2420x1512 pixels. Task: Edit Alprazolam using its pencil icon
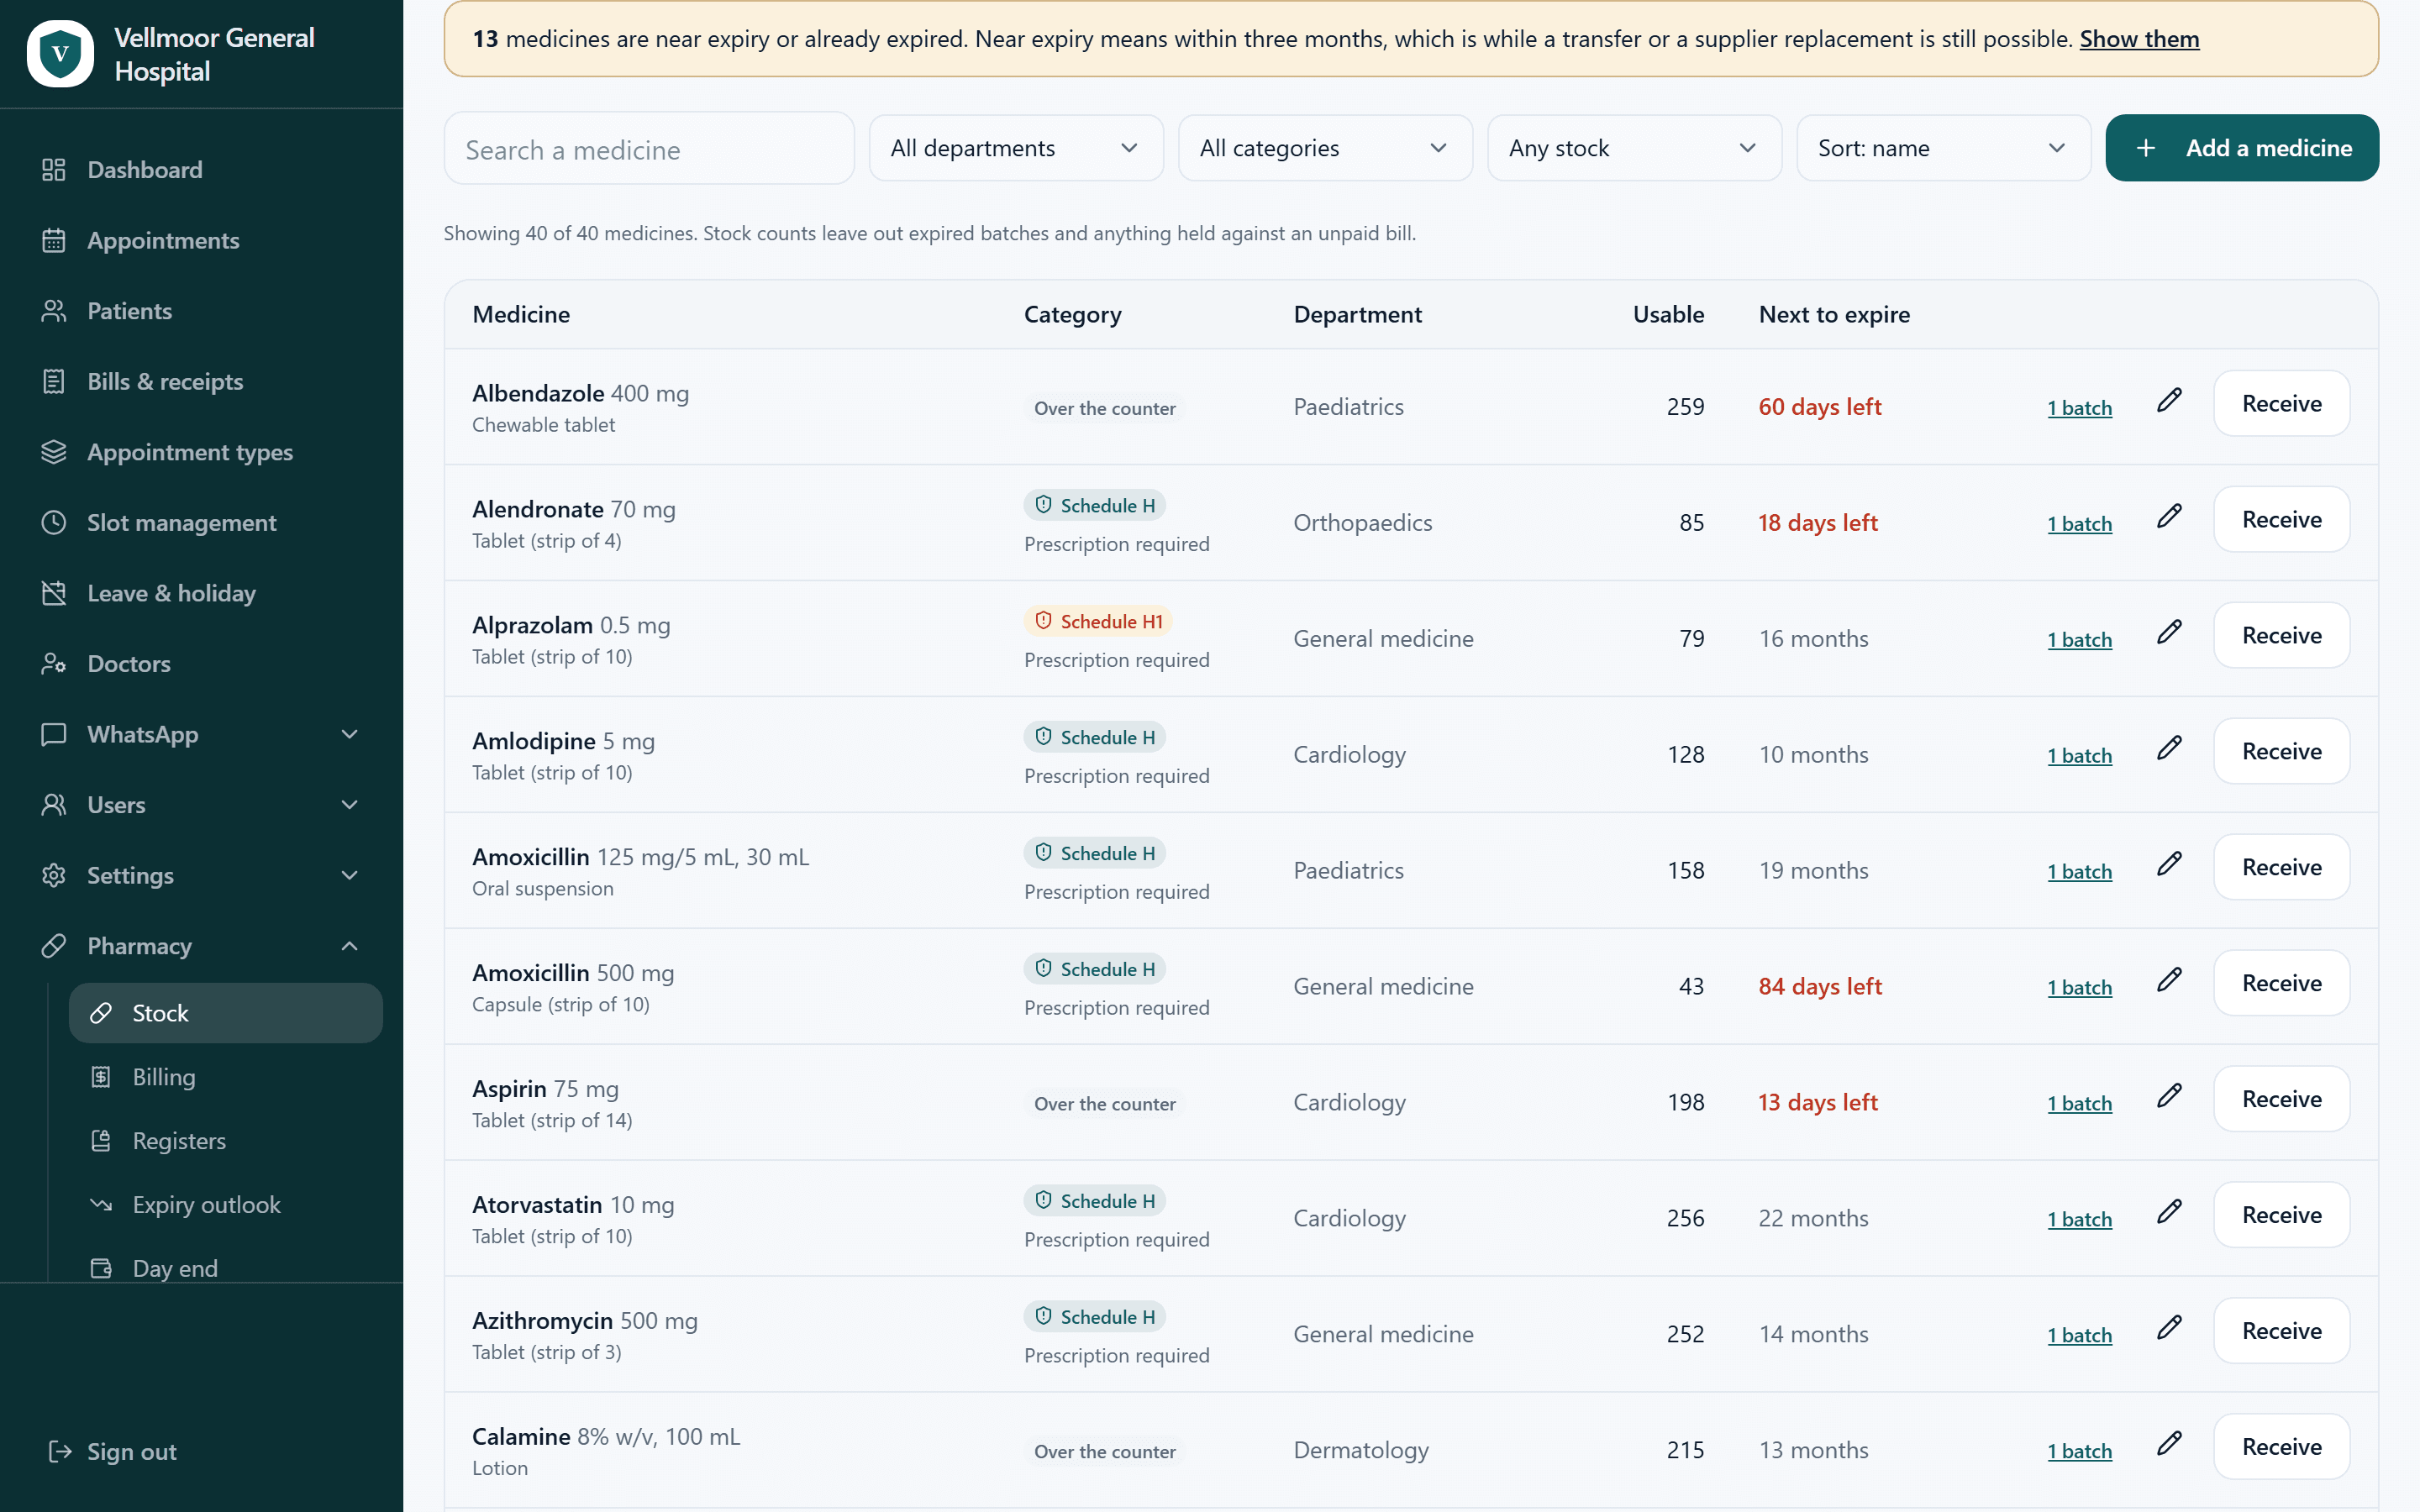2169,633
